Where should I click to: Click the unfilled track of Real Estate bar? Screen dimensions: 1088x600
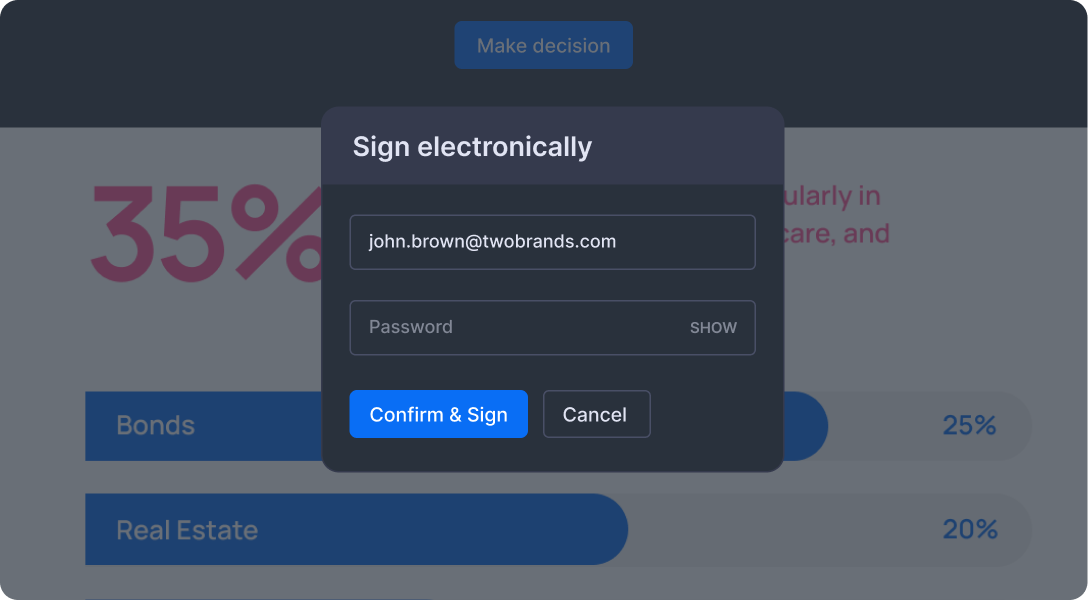coord(780,530)
